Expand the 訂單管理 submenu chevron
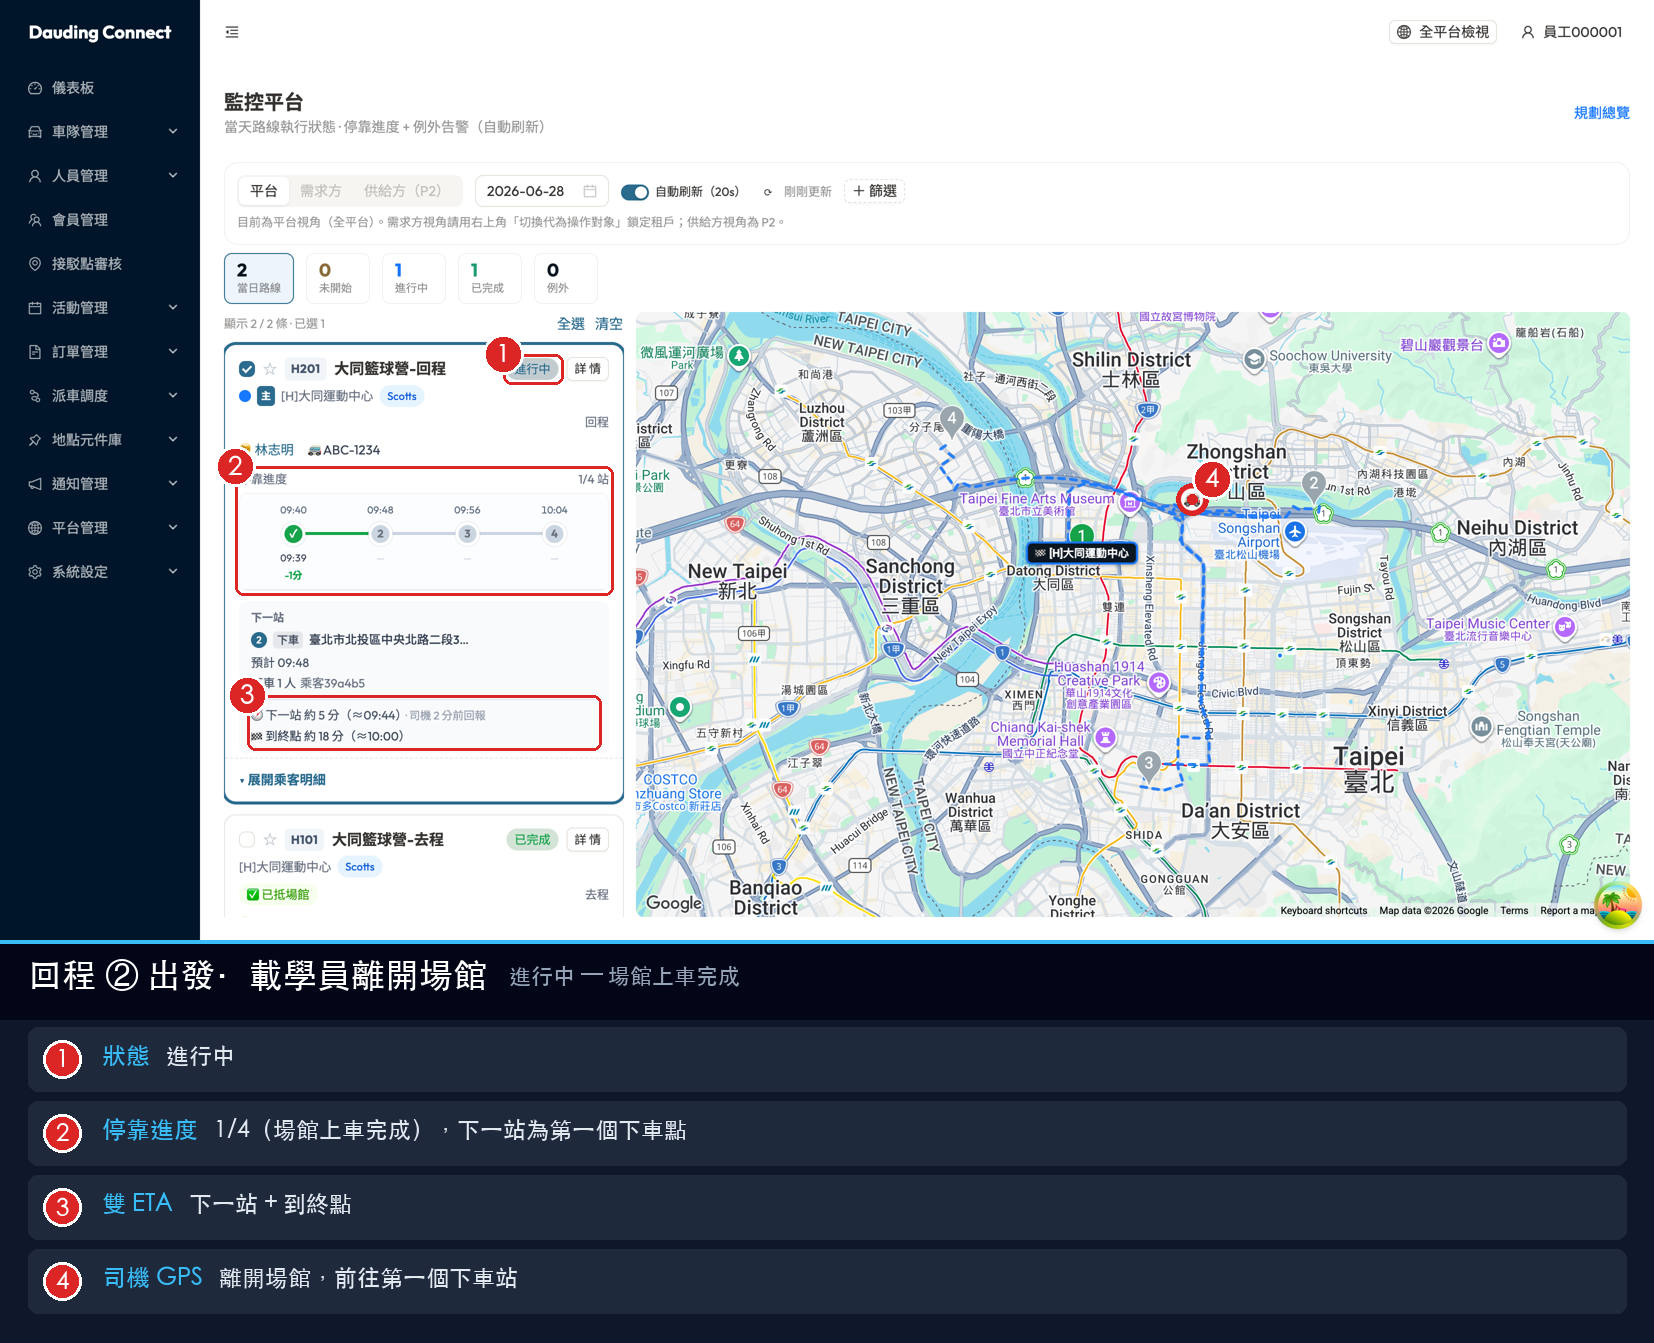 click(173, 352)
